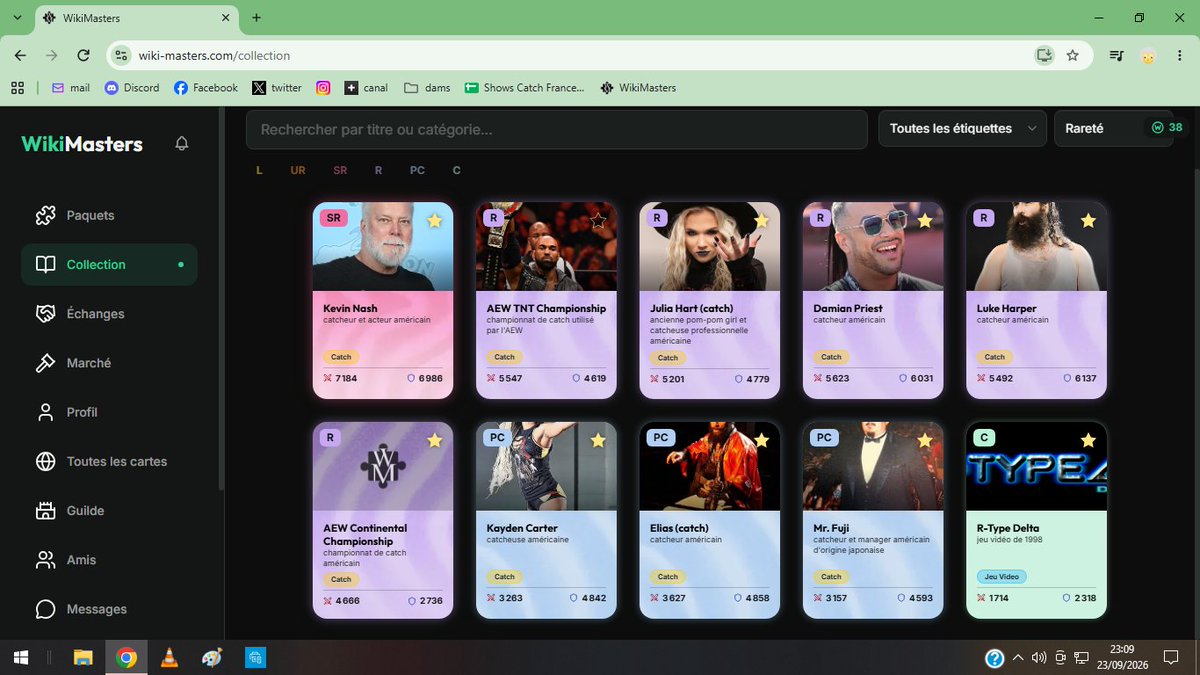This screenshot has height=675, width=1200.
Task: Open the Chrome profile avatar
Action: click(1149, 56)
